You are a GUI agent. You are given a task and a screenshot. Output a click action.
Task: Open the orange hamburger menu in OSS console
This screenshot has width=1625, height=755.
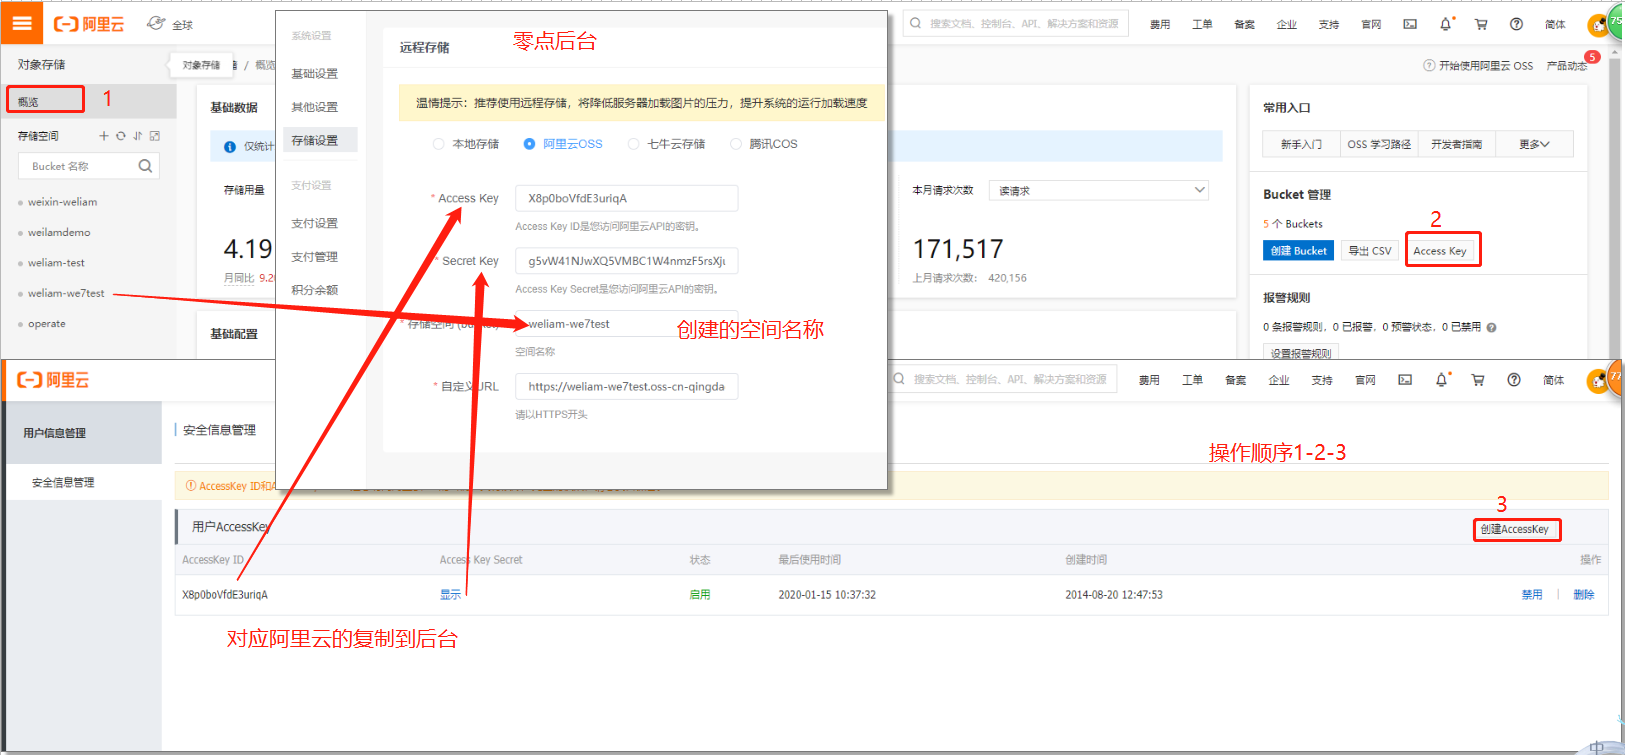click(x=22, y=23)
